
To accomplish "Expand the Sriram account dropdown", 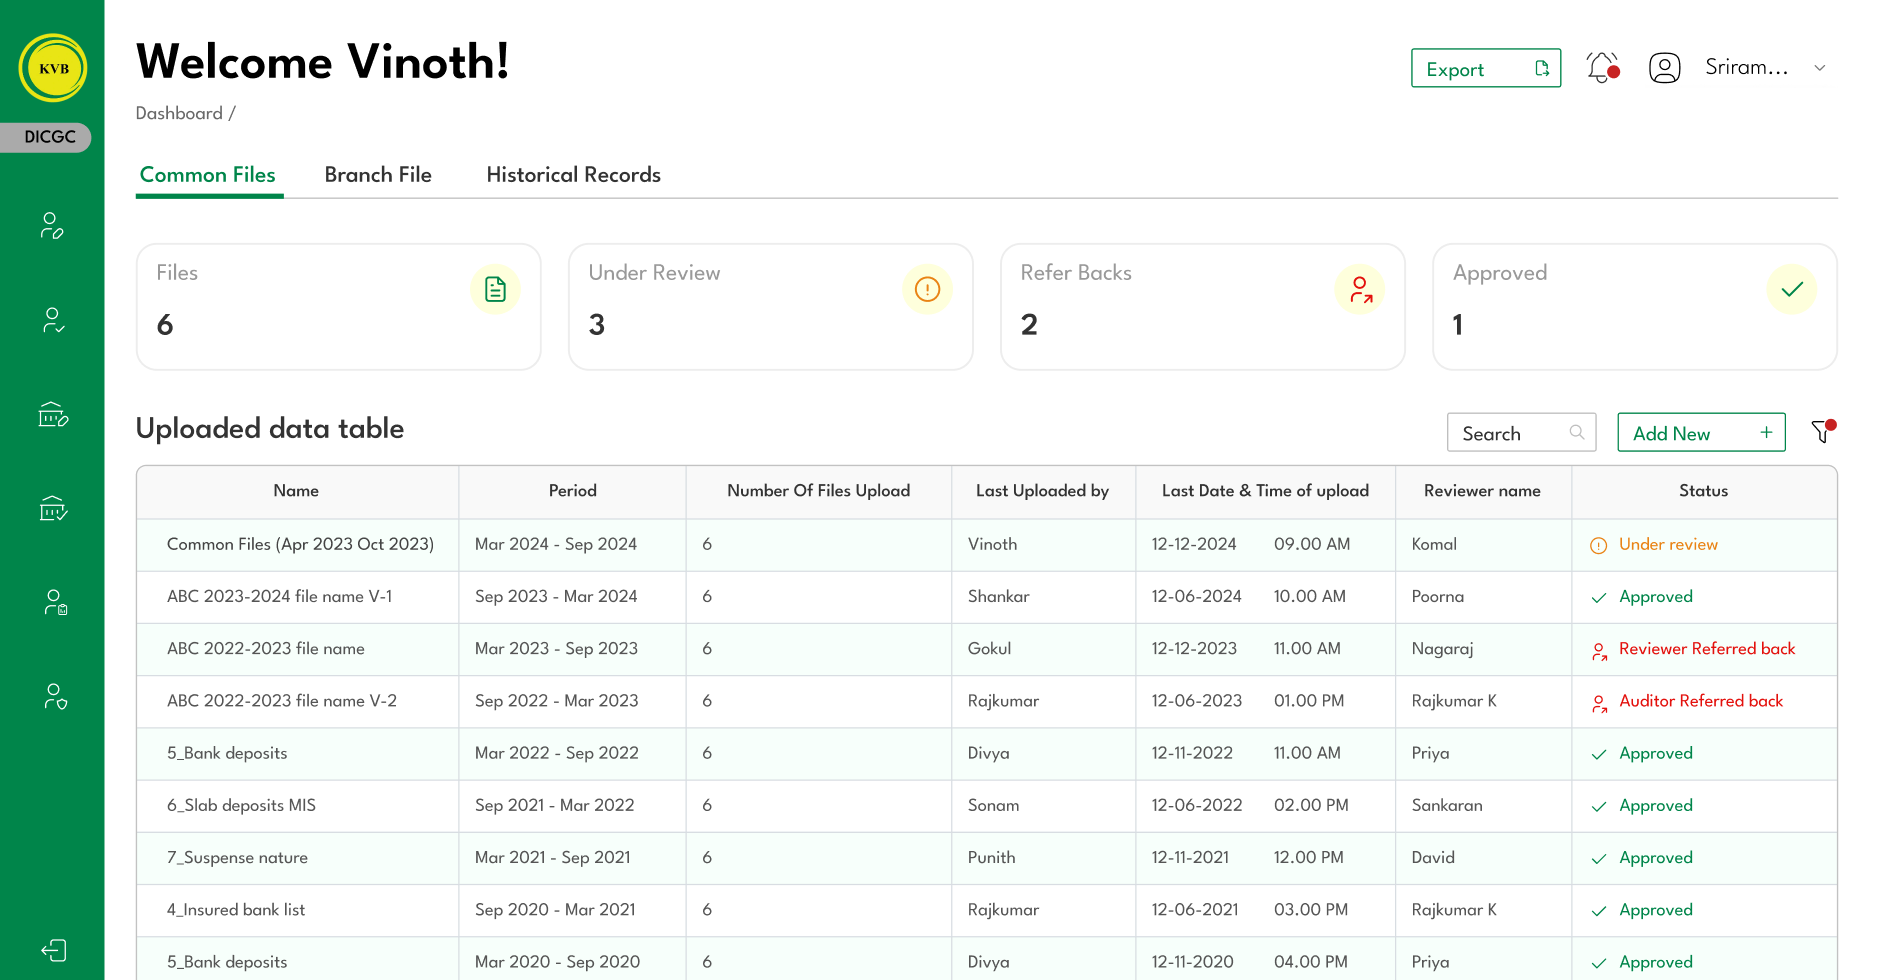I will [1821, 67].
